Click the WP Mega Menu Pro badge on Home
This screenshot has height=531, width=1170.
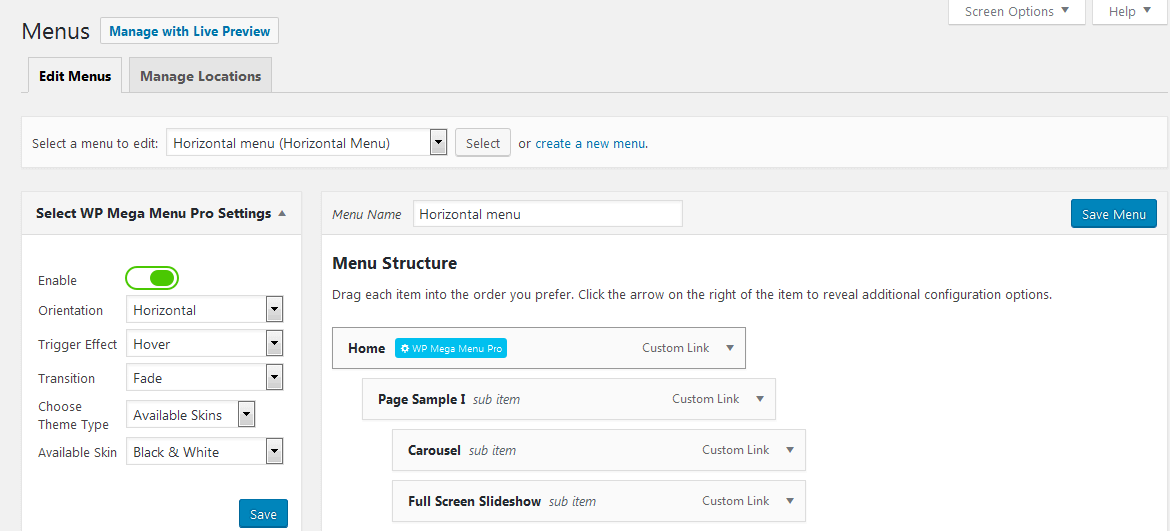451,348
